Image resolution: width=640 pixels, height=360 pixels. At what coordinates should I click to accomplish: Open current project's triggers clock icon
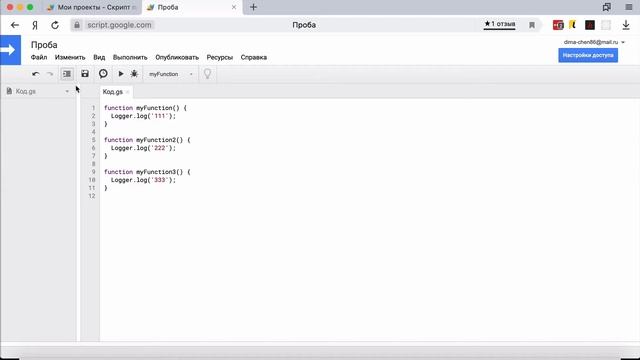[x=103, y=73]
